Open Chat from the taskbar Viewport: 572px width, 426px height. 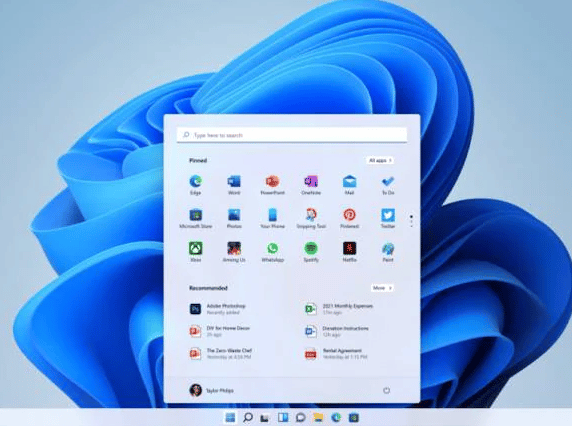coord(301,417)
